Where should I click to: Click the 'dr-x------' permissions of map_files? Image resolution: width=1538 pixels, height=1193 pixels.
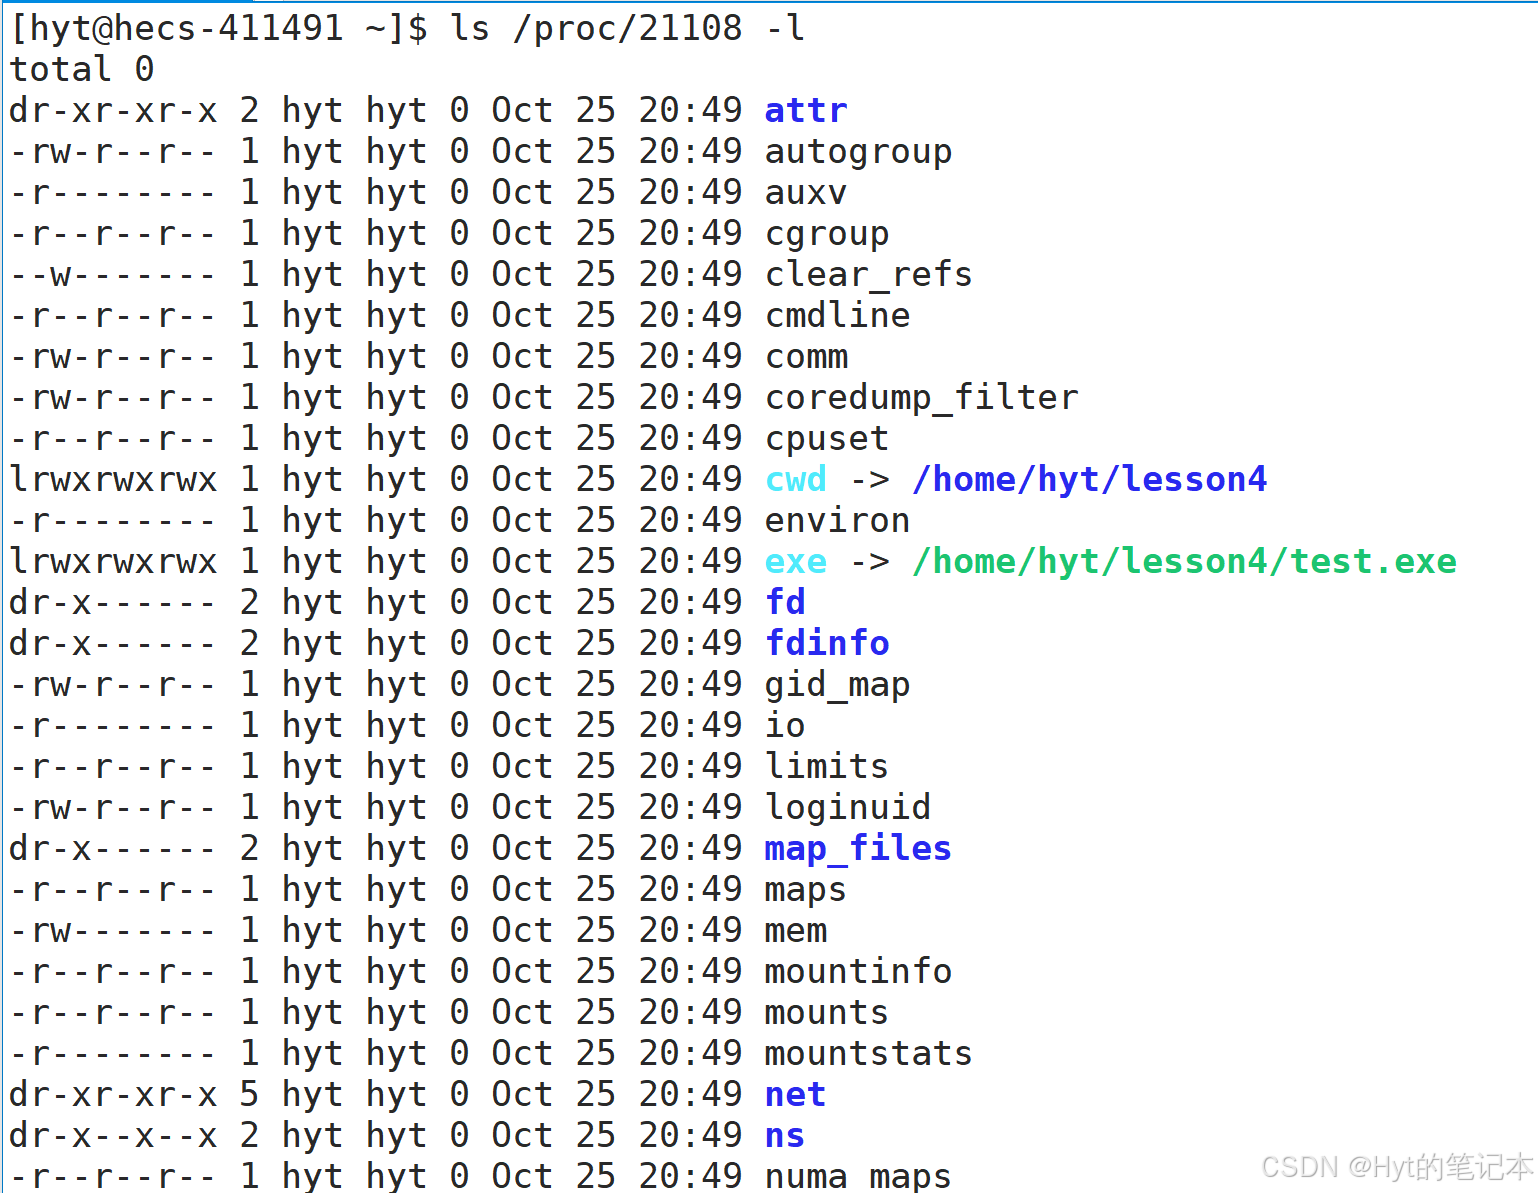[x=113, y=848]
